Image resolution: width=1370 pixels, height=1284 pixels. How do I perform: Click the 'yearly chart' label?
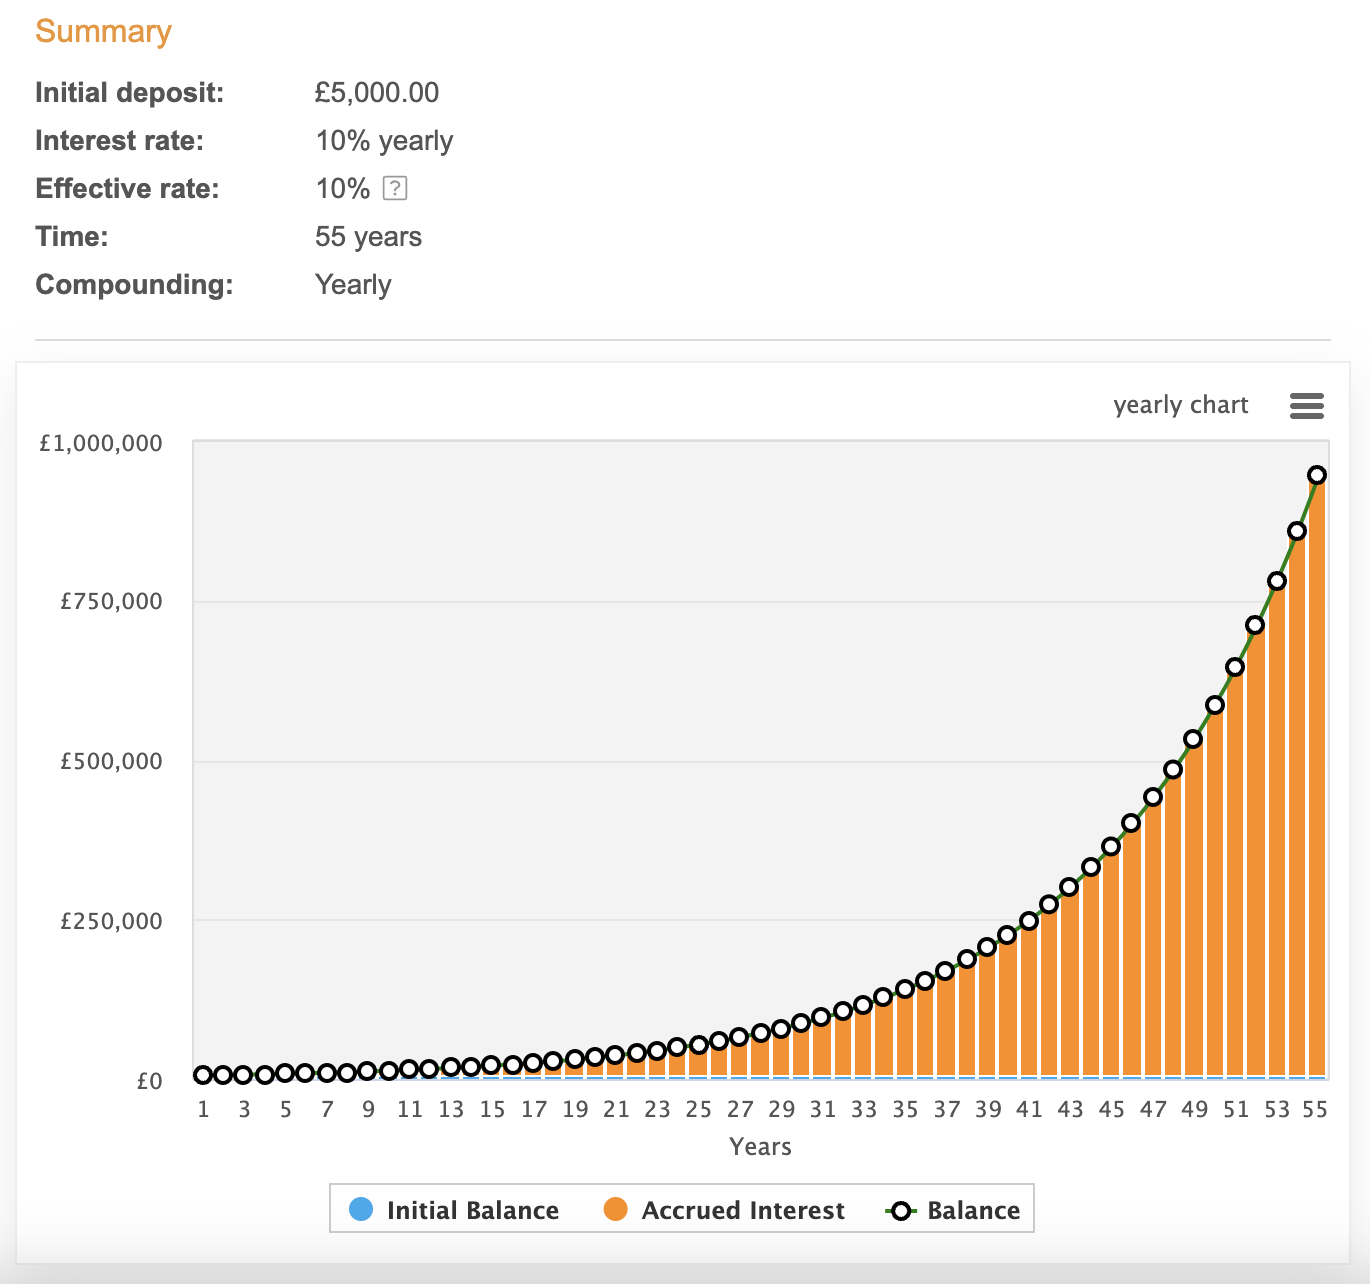(1181, 405)
